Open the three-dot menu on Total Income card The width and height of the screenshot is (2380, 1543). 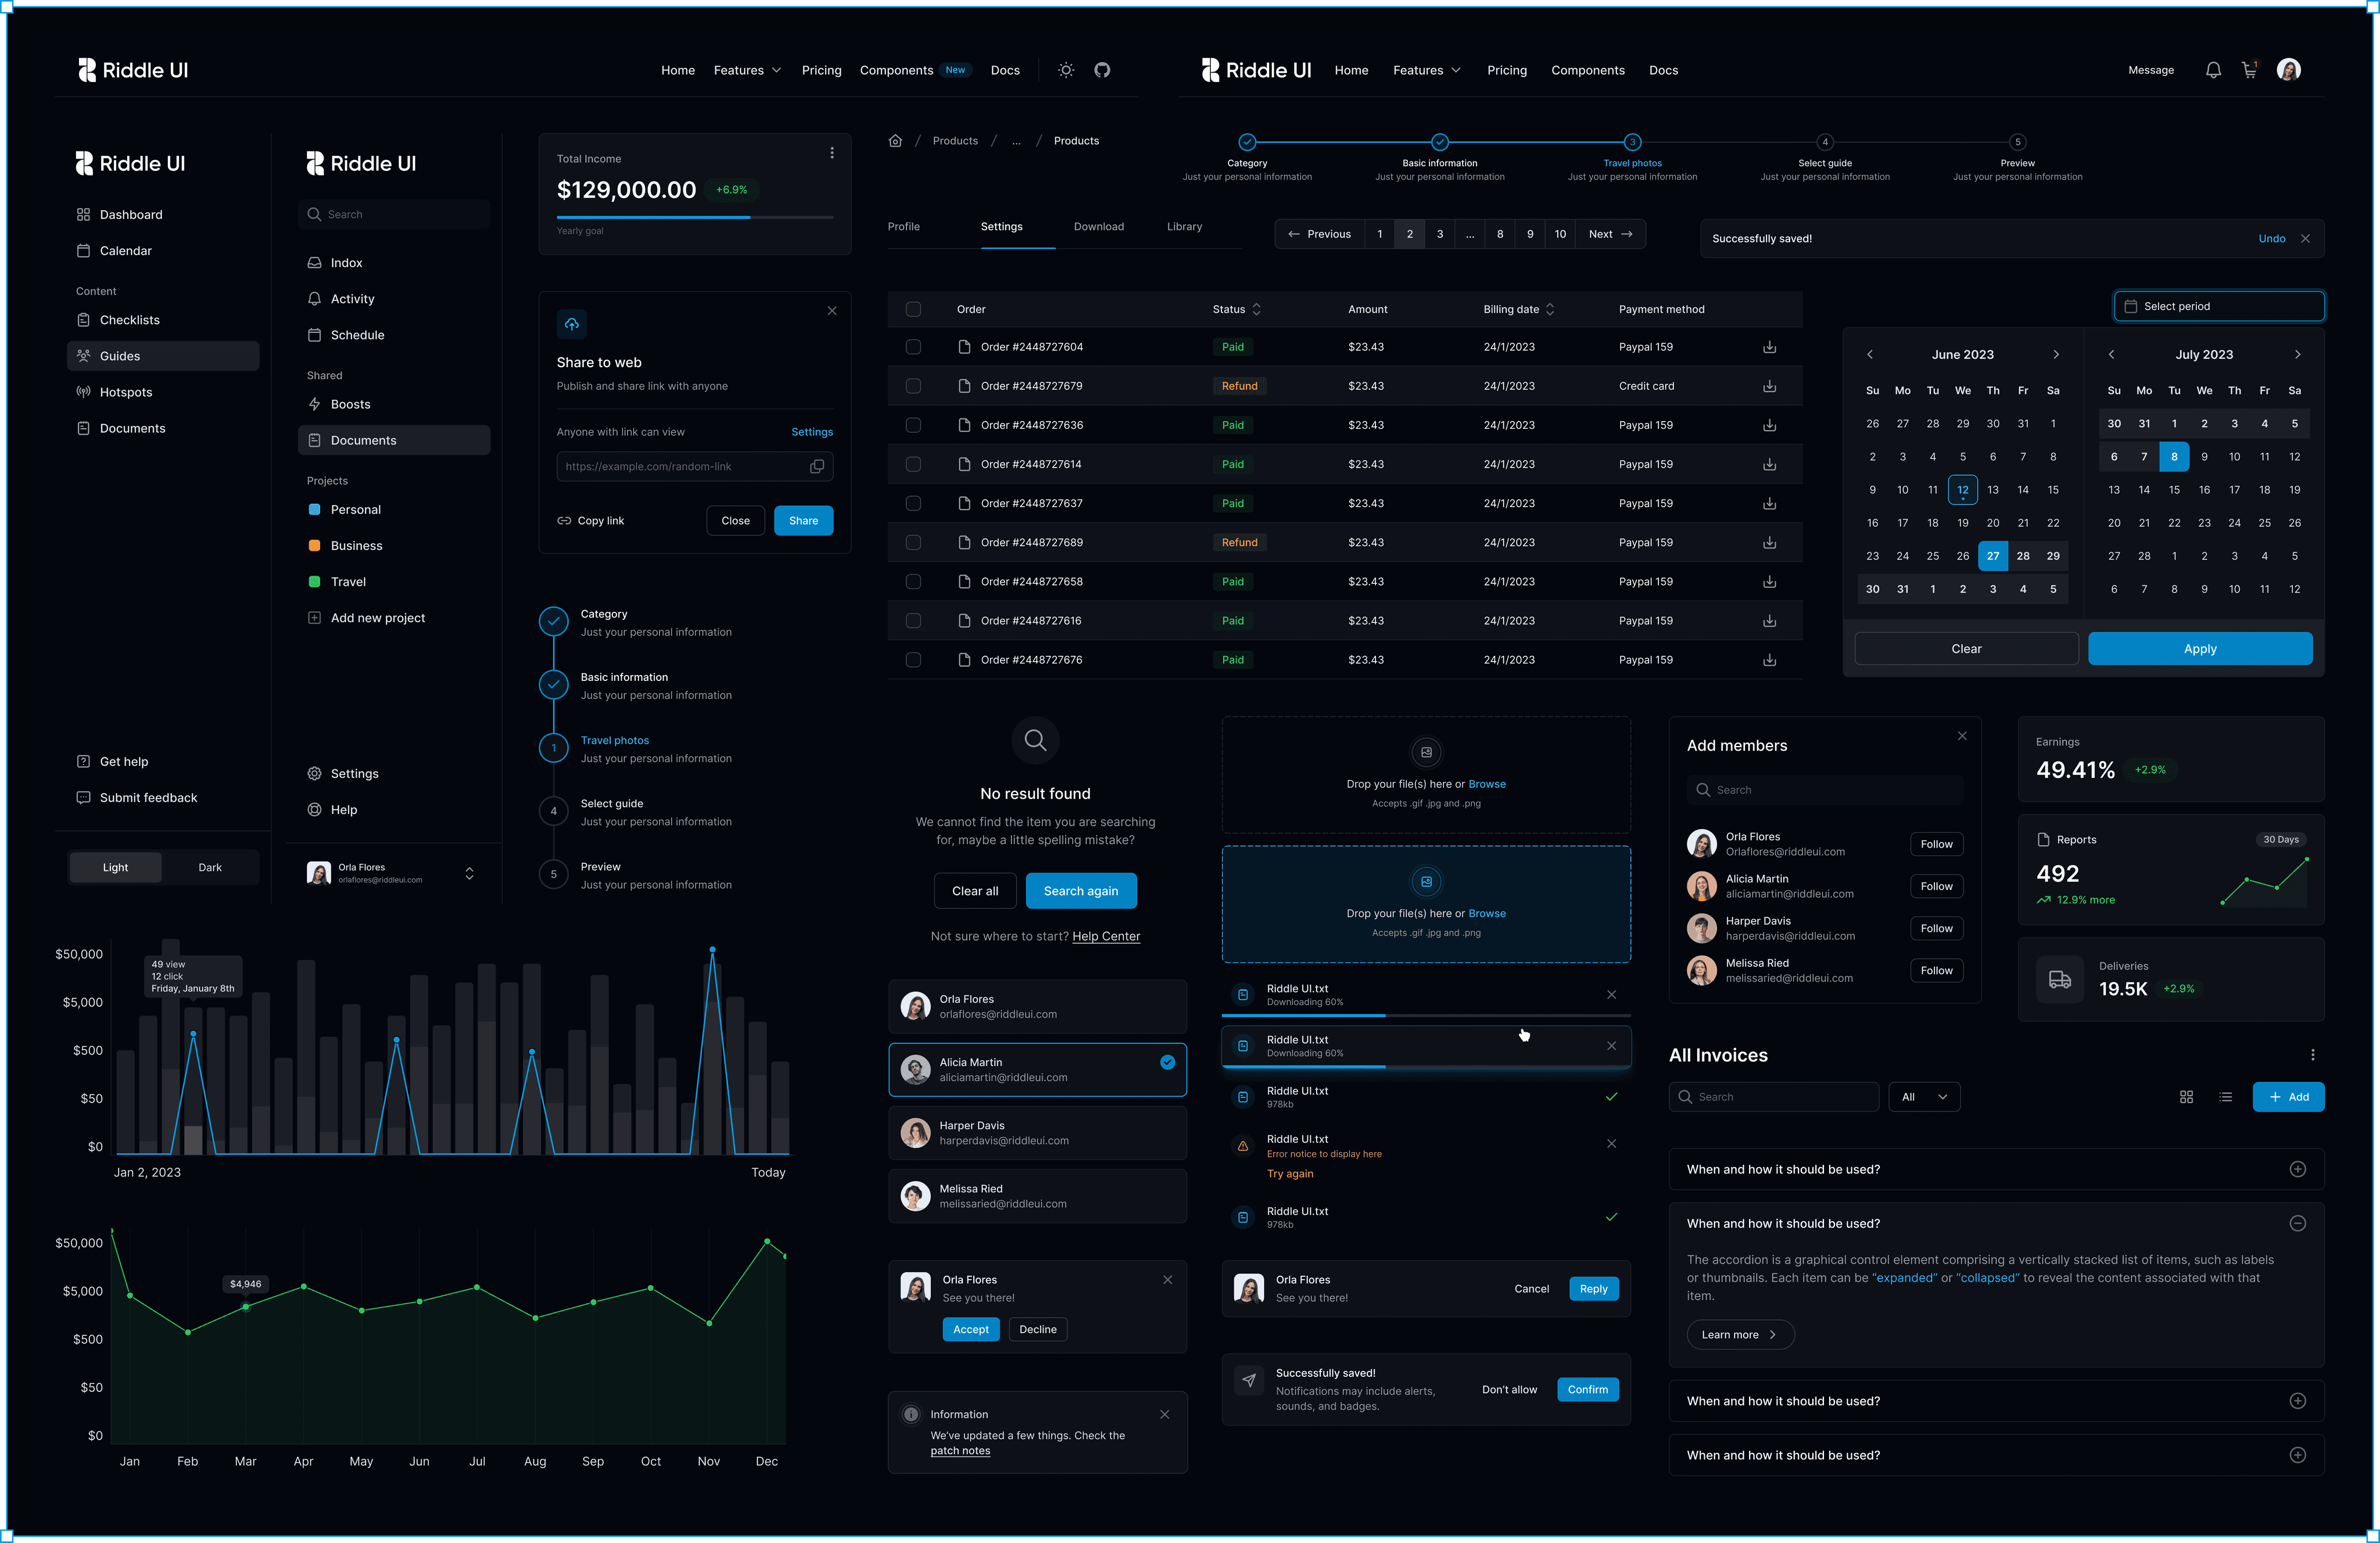coord(832,153)
